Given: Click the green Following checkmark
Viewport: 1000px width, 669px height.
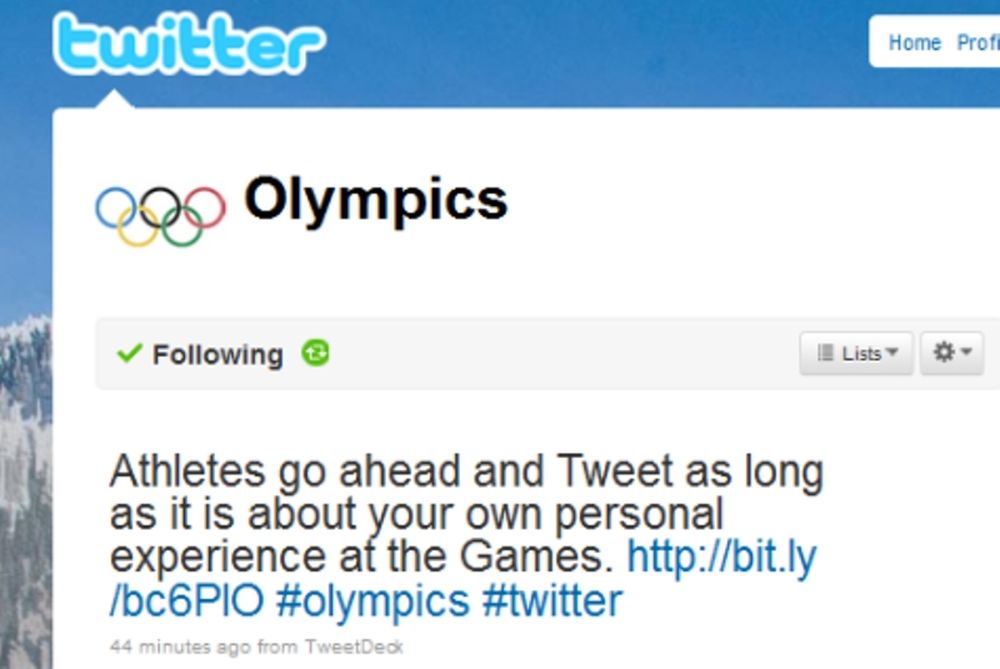Looking at the screenshot, I should (x=129, y=353).
